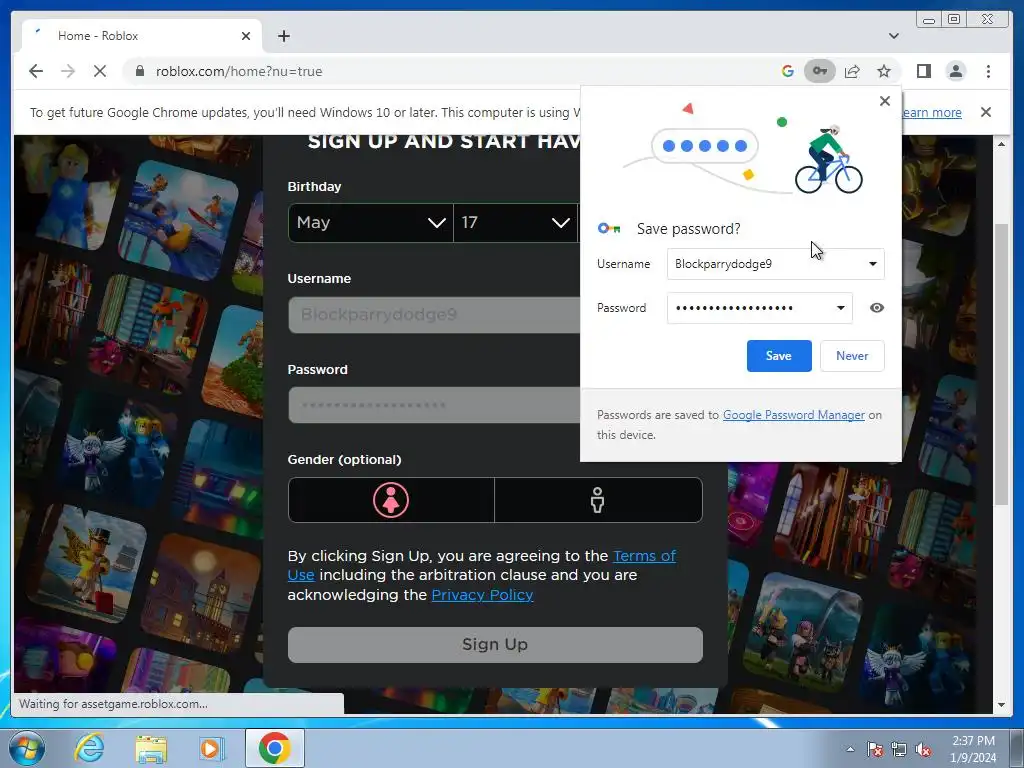Open the birthday day dropdown showing 17
The image size is (1024, 768).
(515, 223)
